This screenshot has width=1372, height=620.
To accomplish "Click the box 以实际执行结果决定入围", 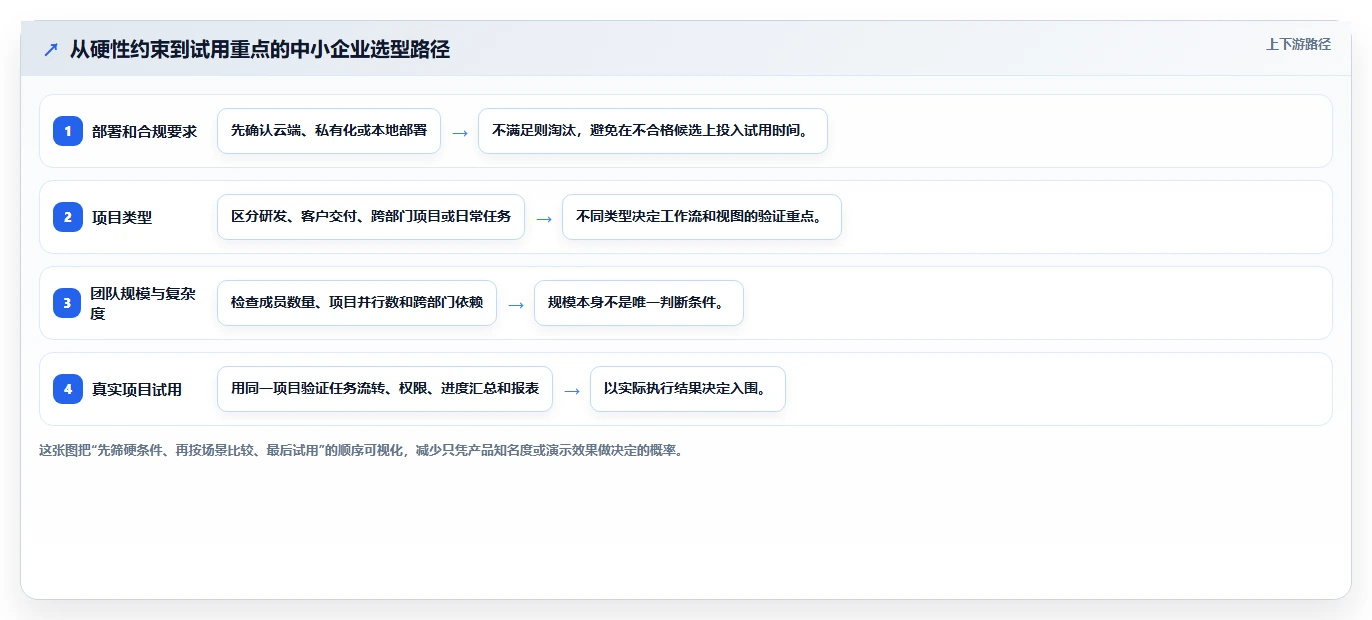I will [688, 389].
